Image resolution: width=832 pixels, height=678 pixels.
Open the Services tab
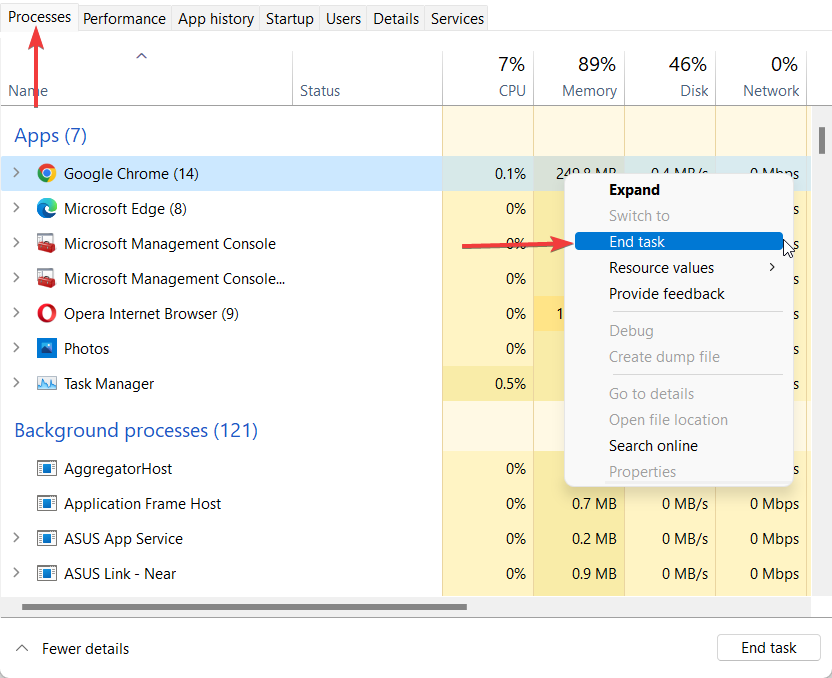click(x=456, y=18)
